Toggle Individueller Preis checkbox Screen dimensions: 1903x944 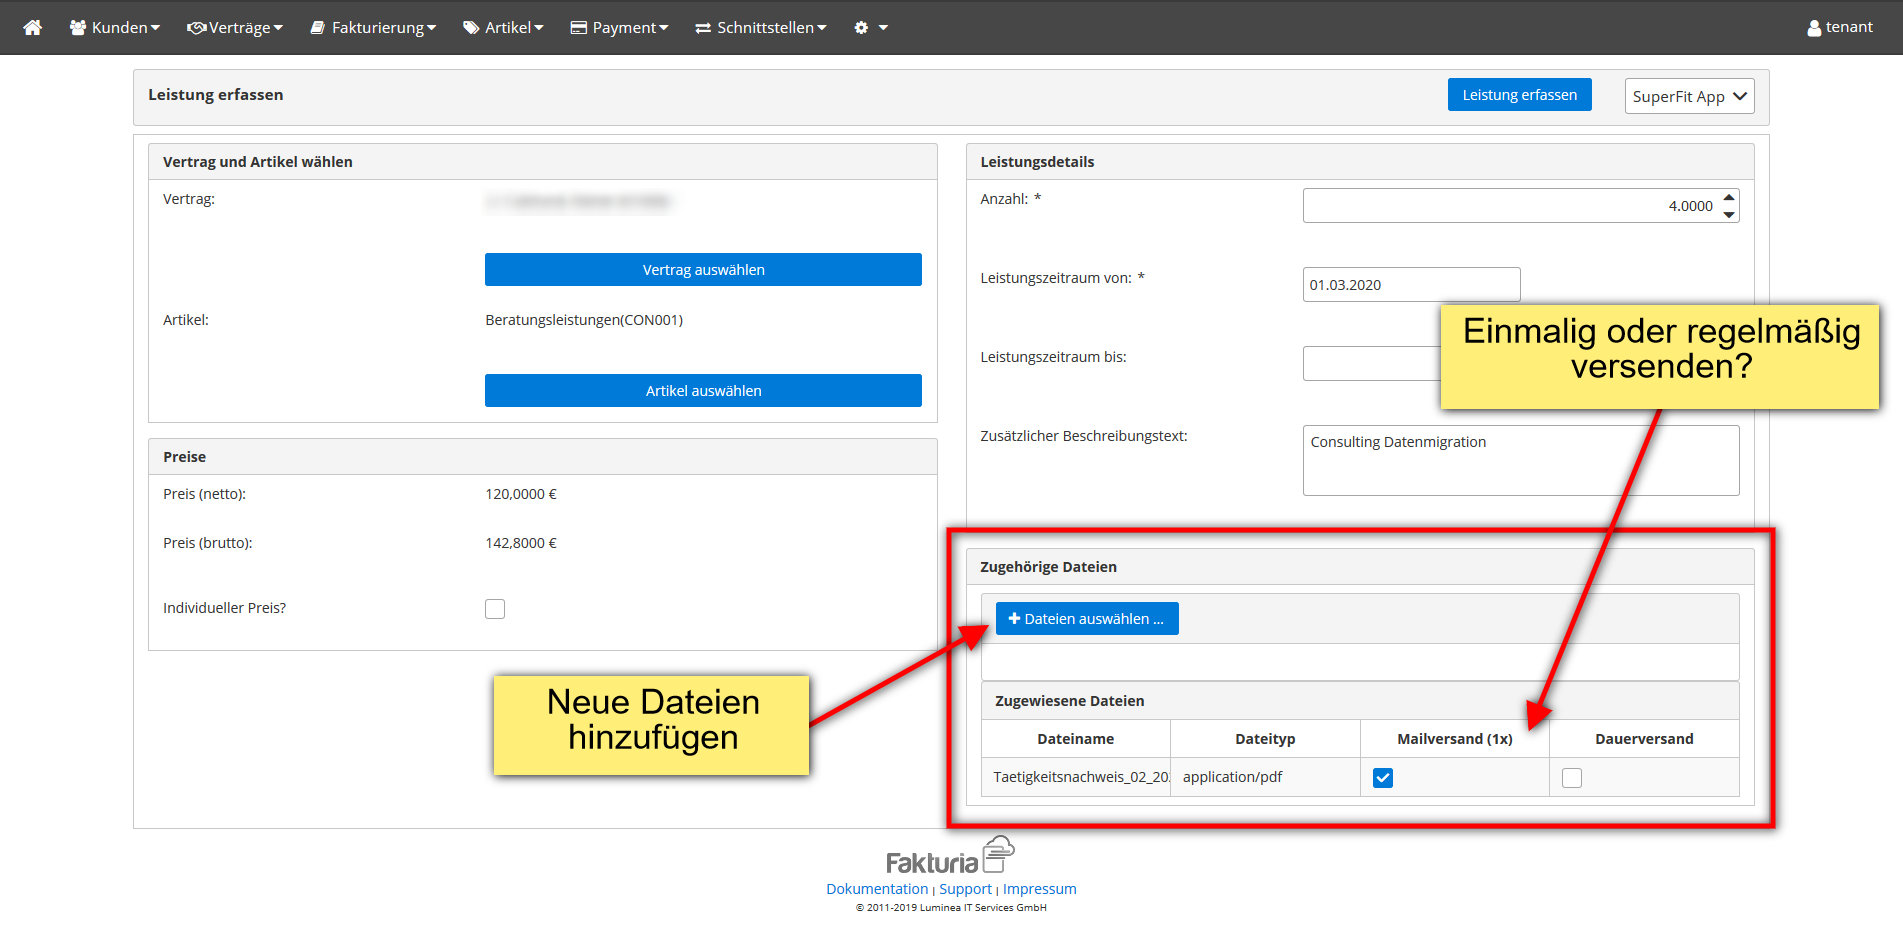pos(495,609)
